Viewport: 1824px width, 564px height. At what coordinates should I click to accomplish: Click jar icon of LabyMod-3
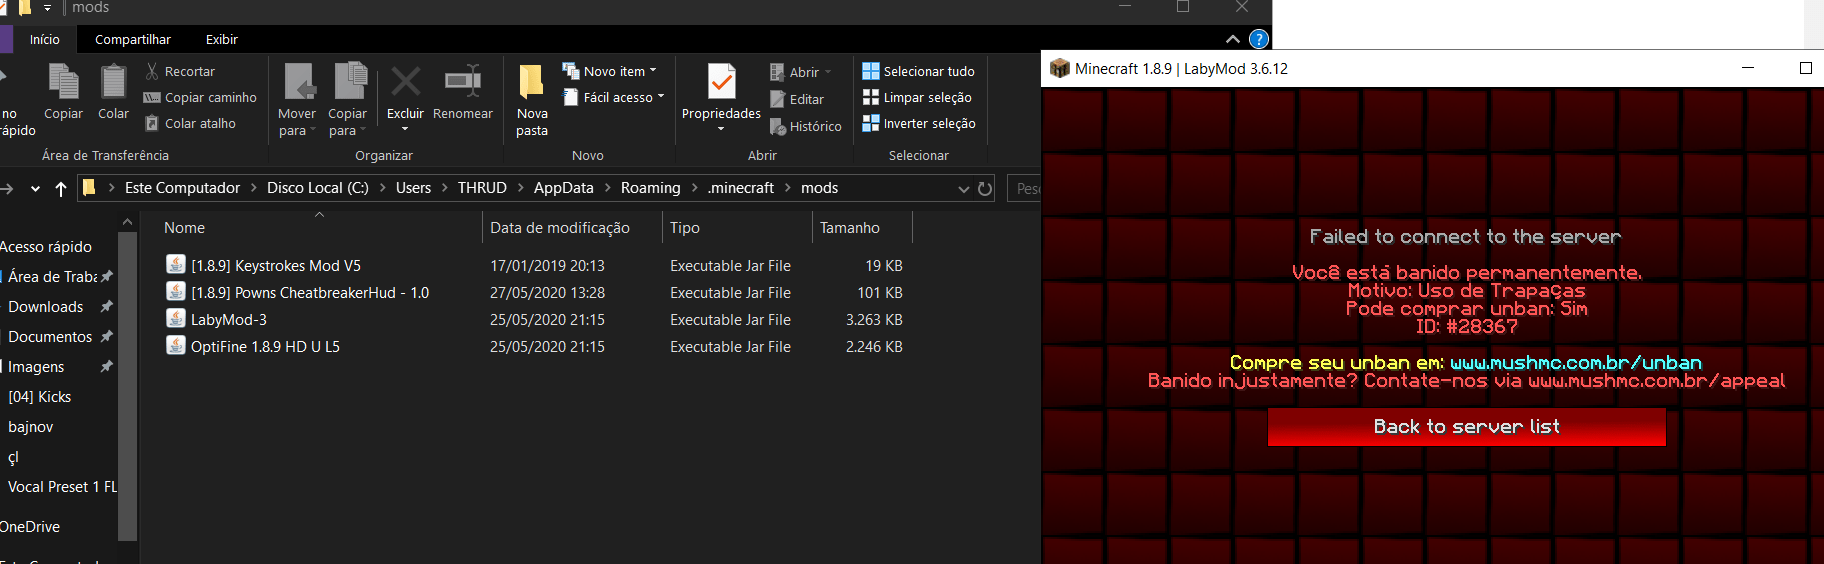tap(176, 318)
